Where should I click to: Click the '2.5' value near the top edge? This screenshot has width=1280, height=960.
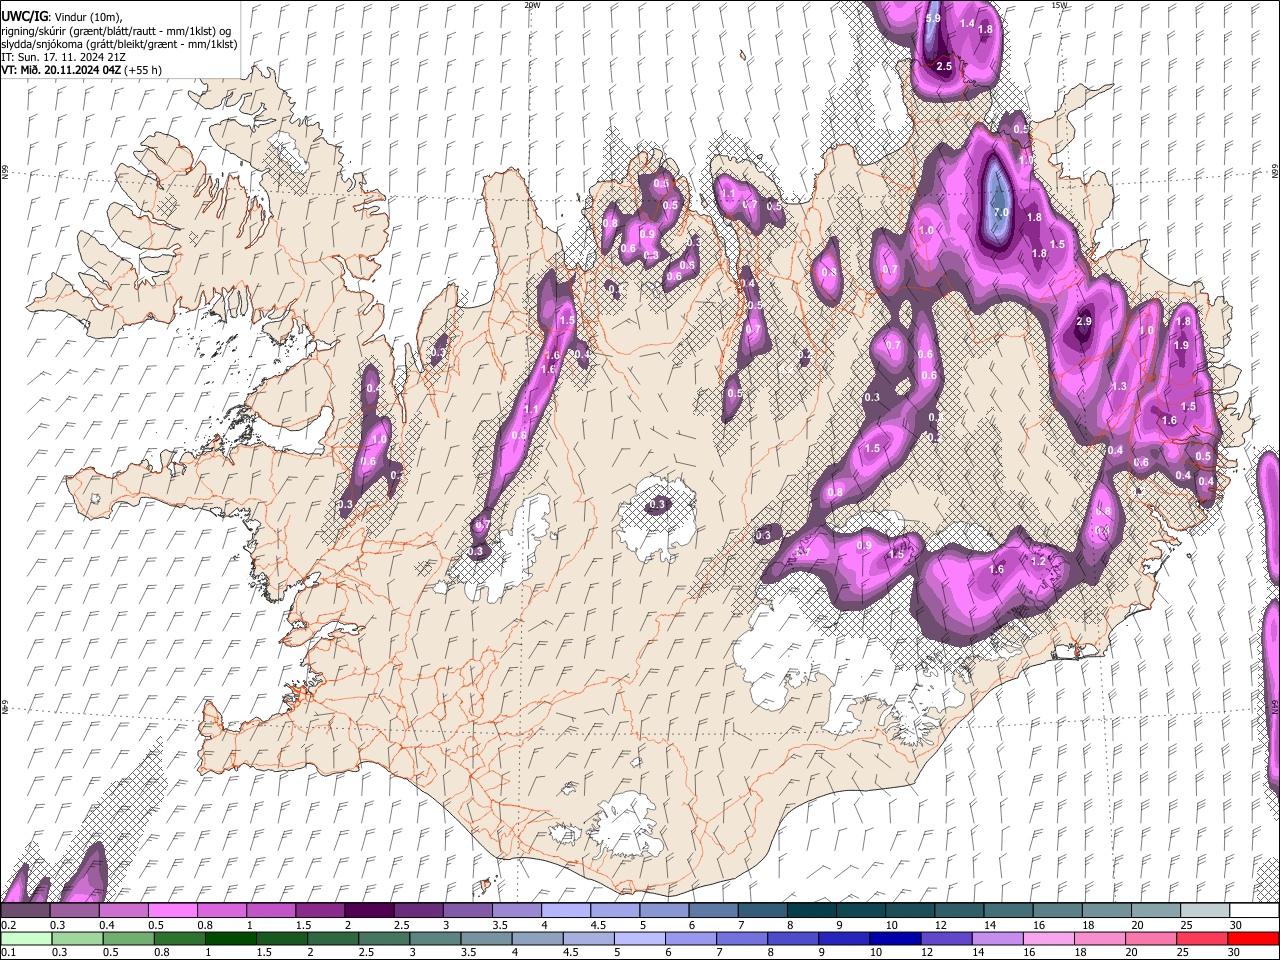pos(944,66)
